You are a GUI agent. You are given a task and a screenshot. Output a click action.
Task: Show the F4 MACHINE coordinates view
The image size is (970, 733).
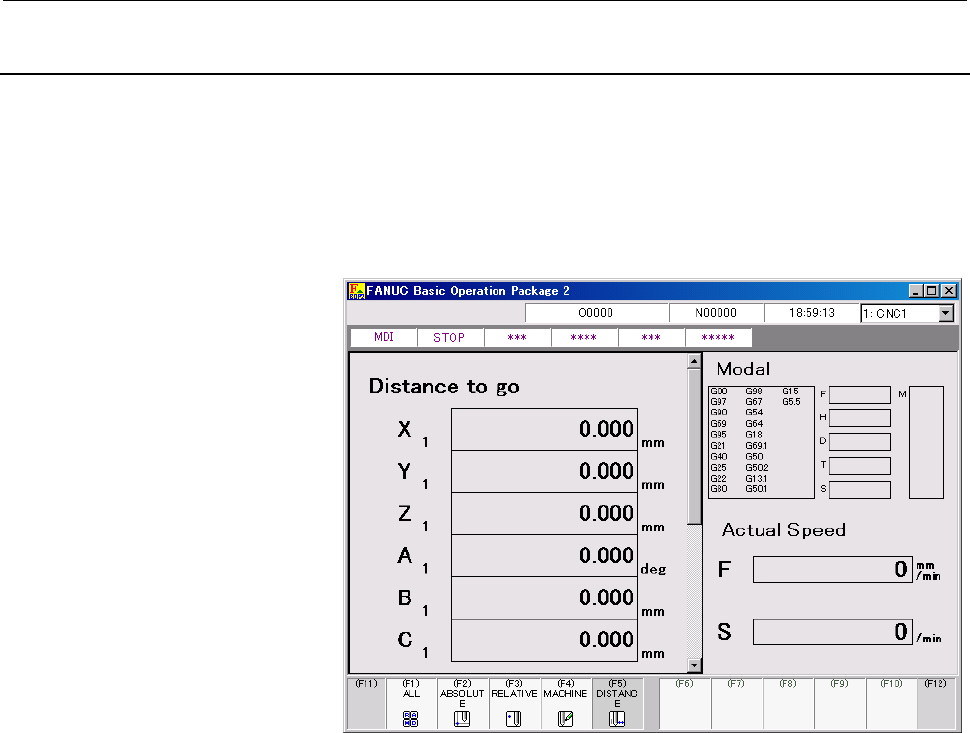tap(566, 704)
